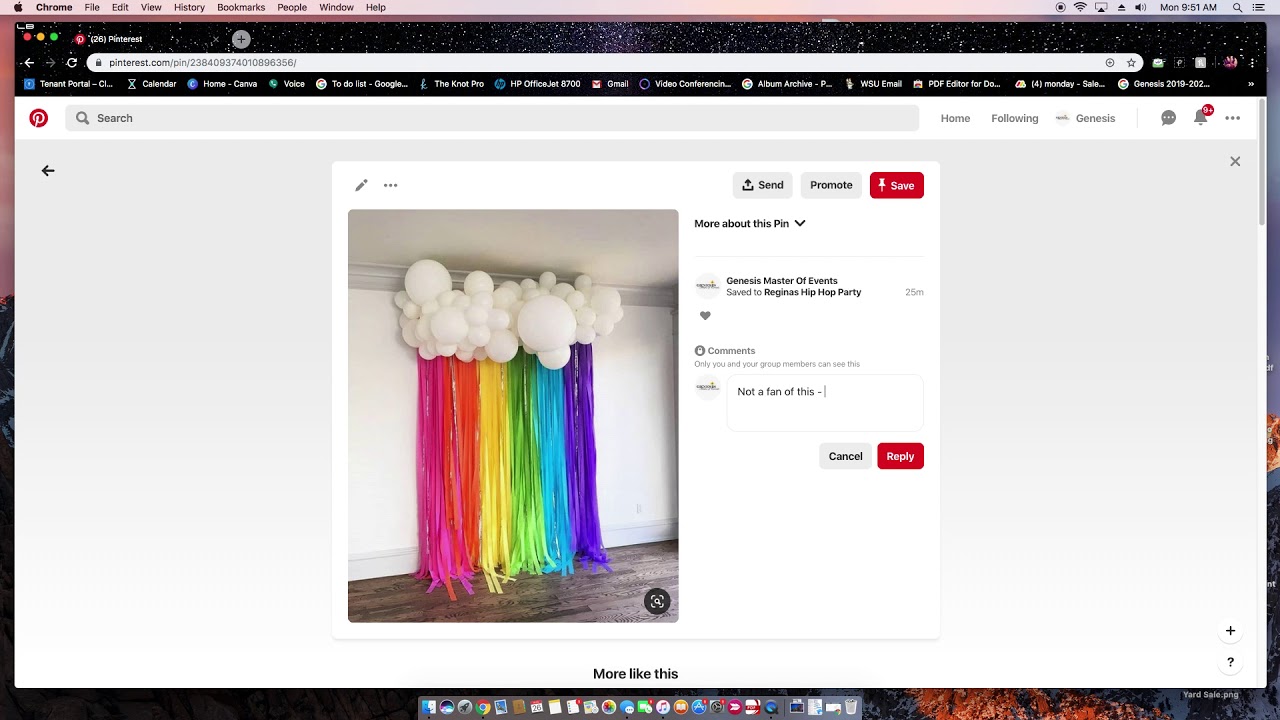Screen dimensions: 1280x720
Task: Click the back arrow beside the pin
Action: click(48, 171)
